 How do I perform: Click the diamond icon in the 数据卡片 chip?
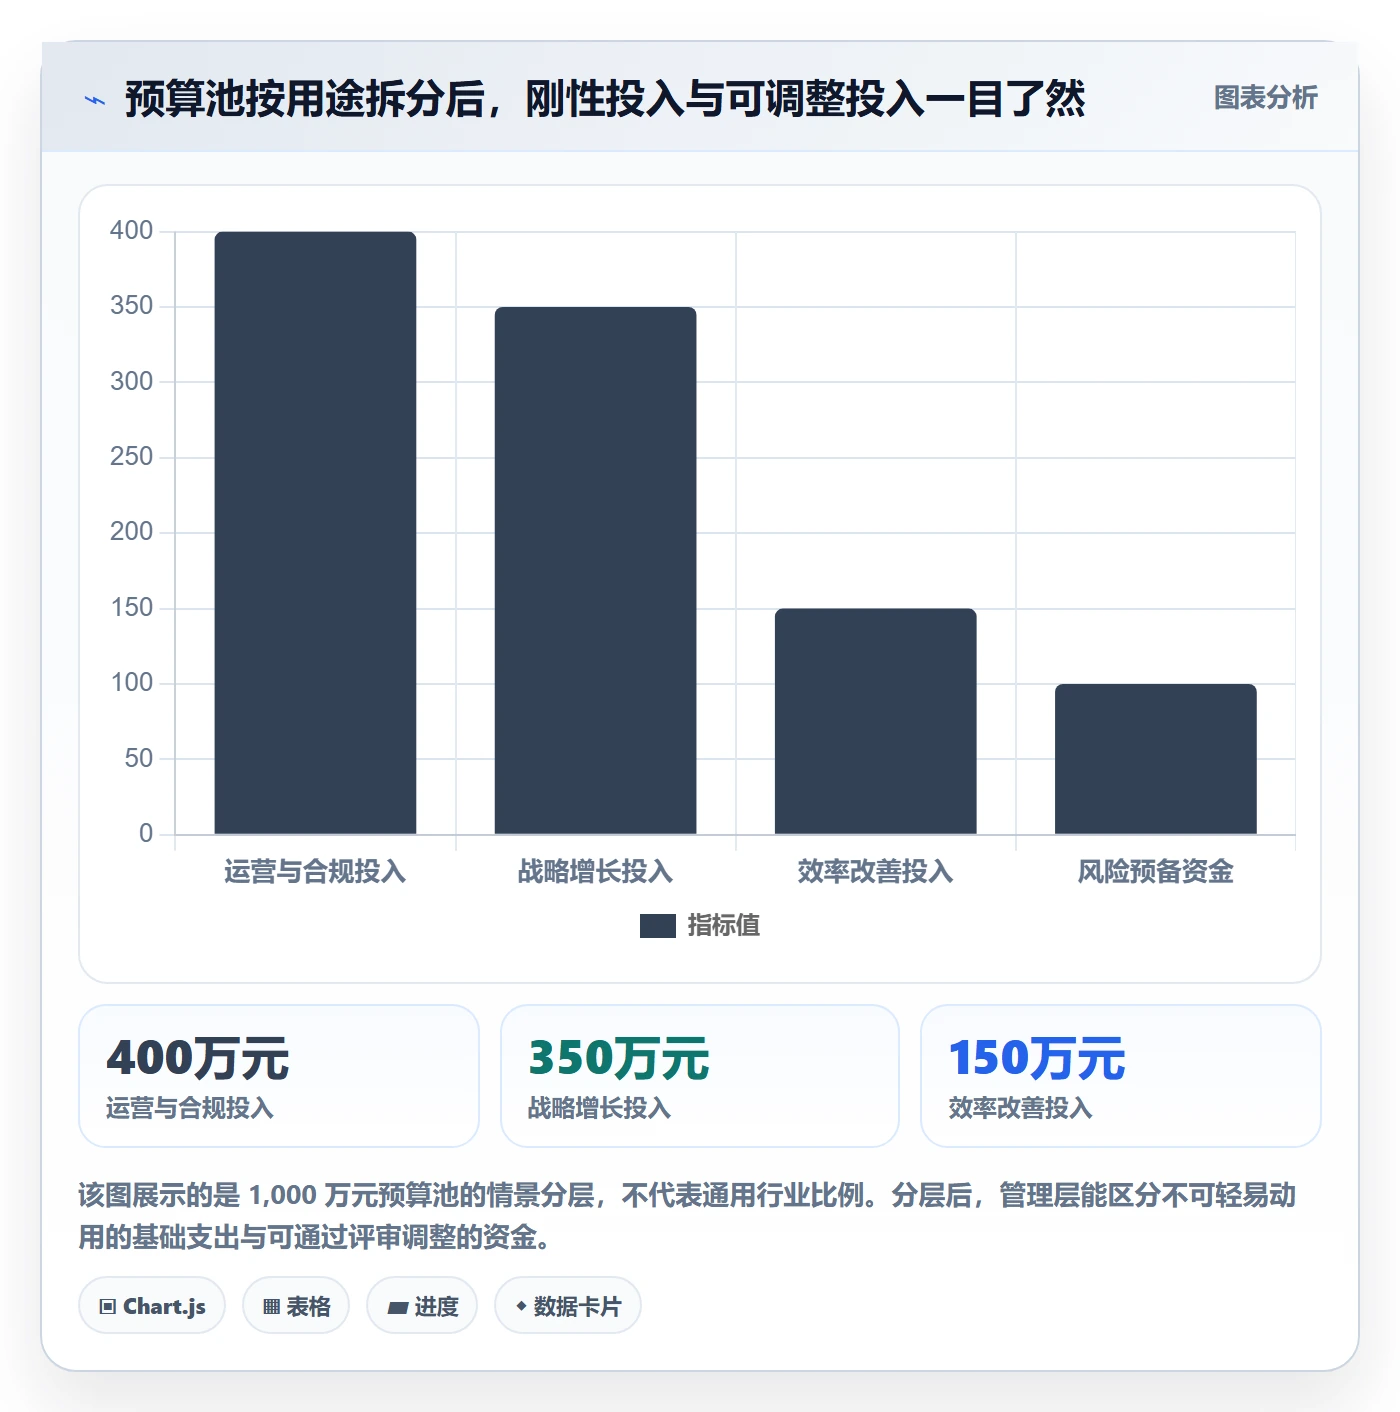pos(521,1306)
